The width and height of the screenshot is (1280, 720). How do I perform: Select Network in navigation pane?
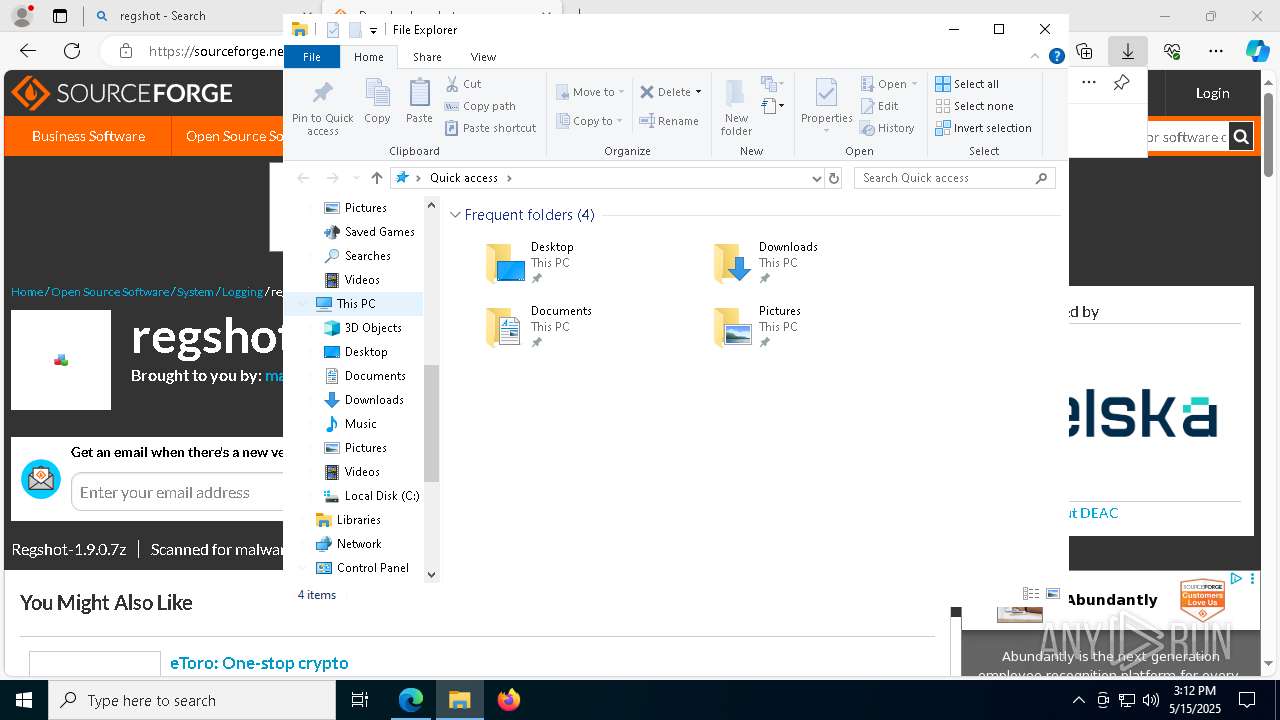[x=348, y=544]
